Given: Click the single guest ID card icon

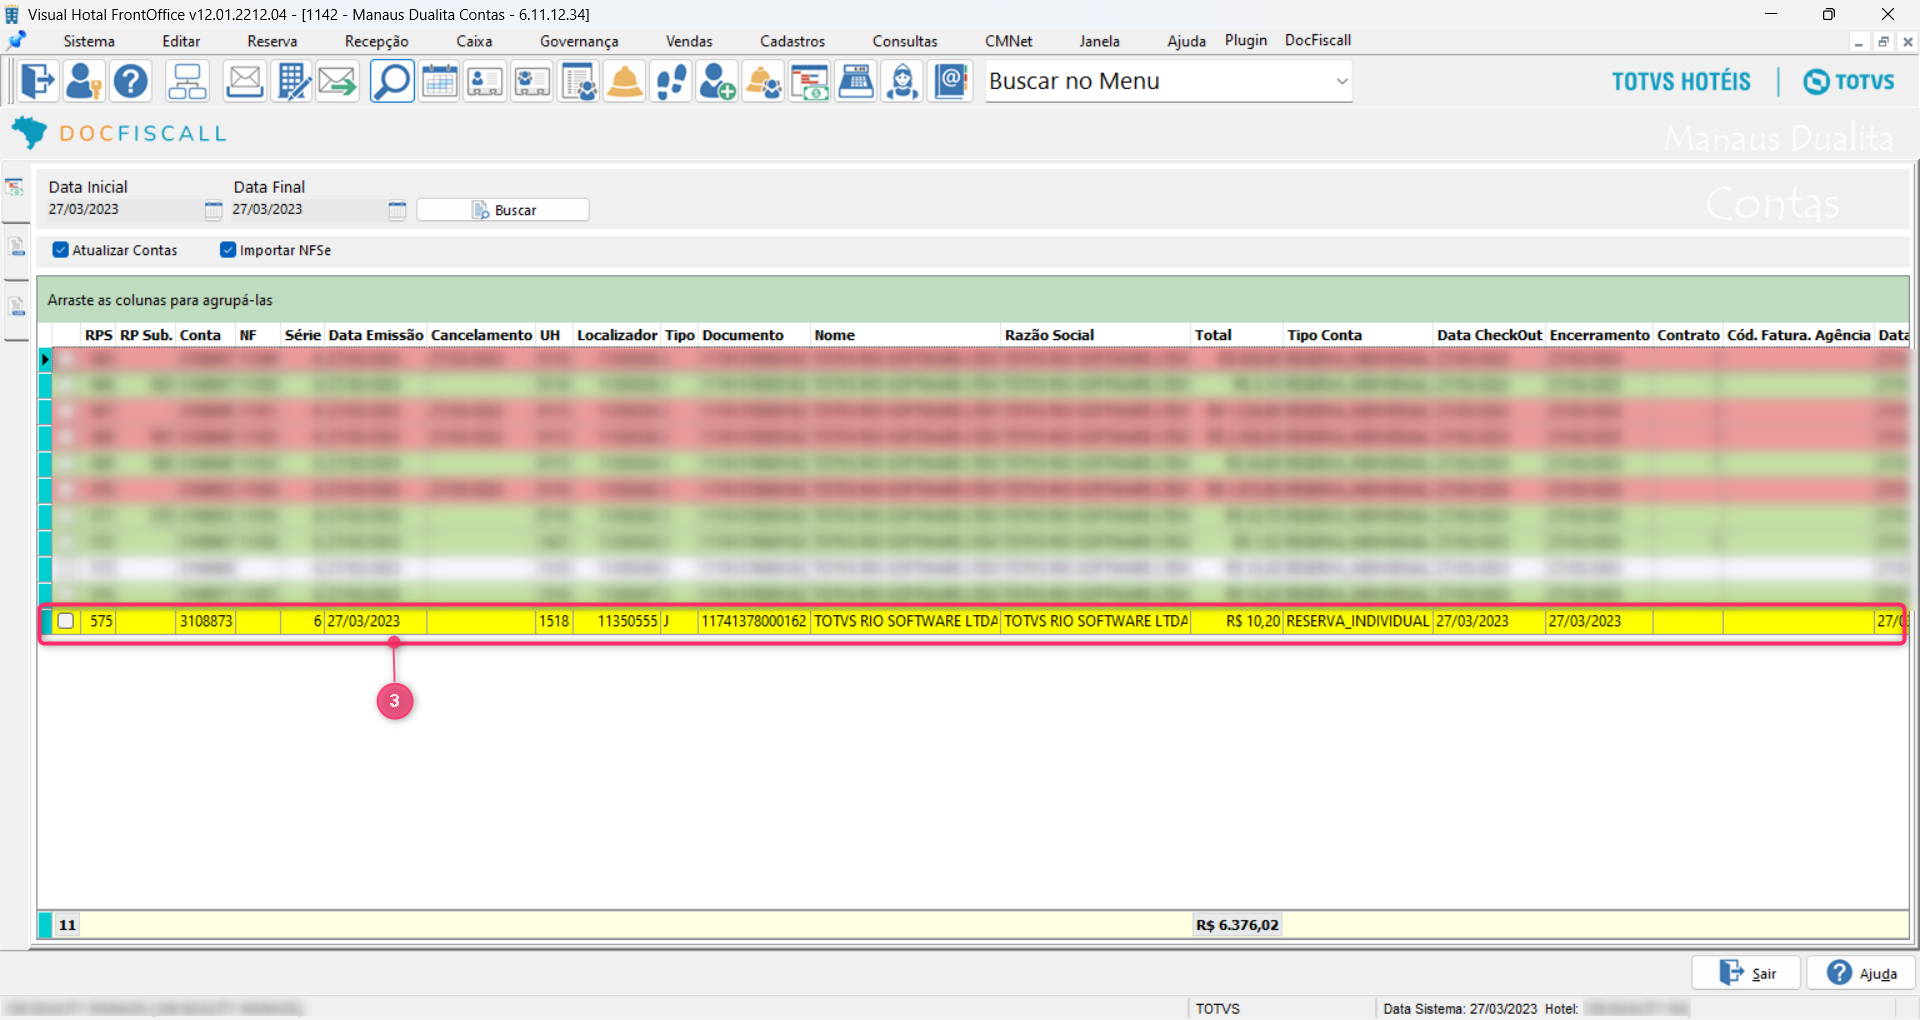Looking at the screenshot, I should (485, 81).
